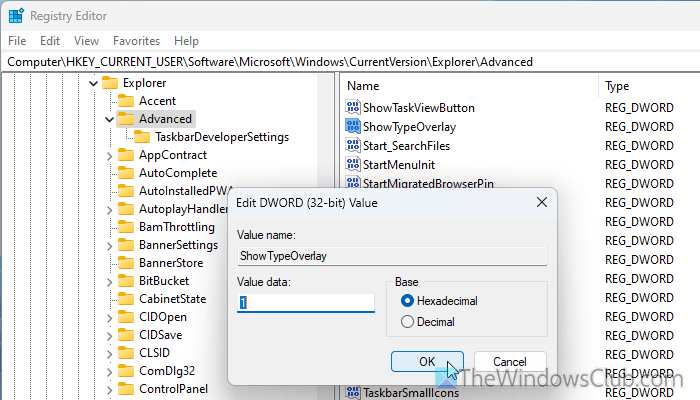The width and height of the screenshot is (700, 400).
Task: Expand the CIDOpen tree node
Action: coord(109,318)
